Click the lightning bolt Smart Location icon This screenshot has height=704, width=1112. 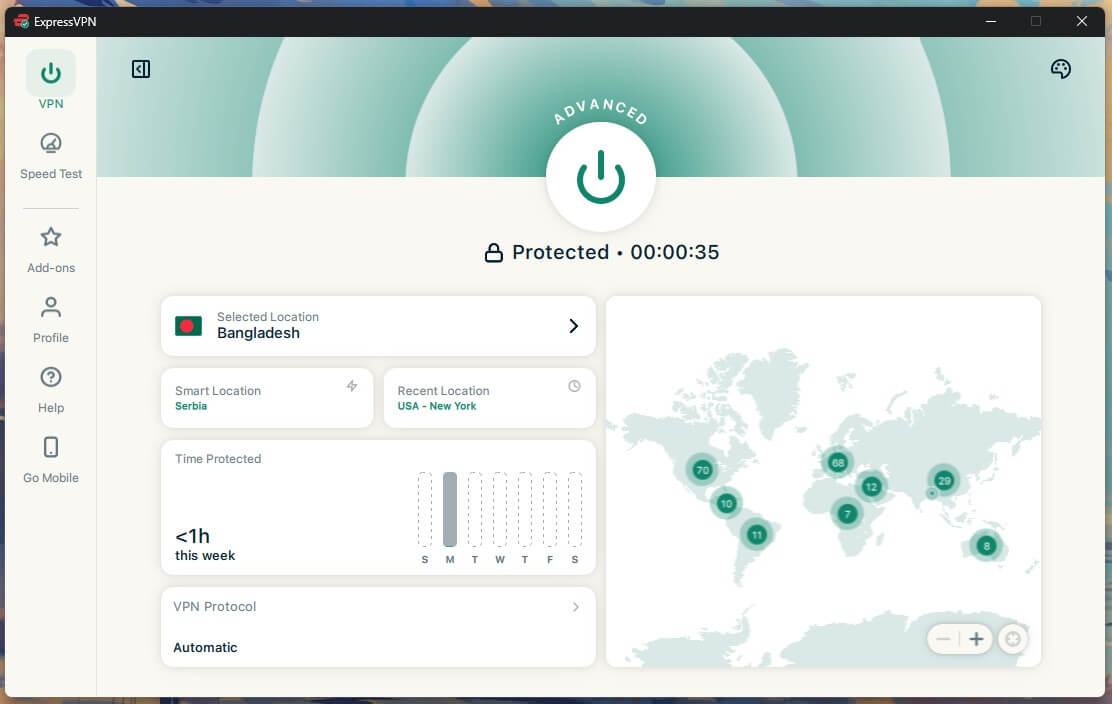(352, 386)
